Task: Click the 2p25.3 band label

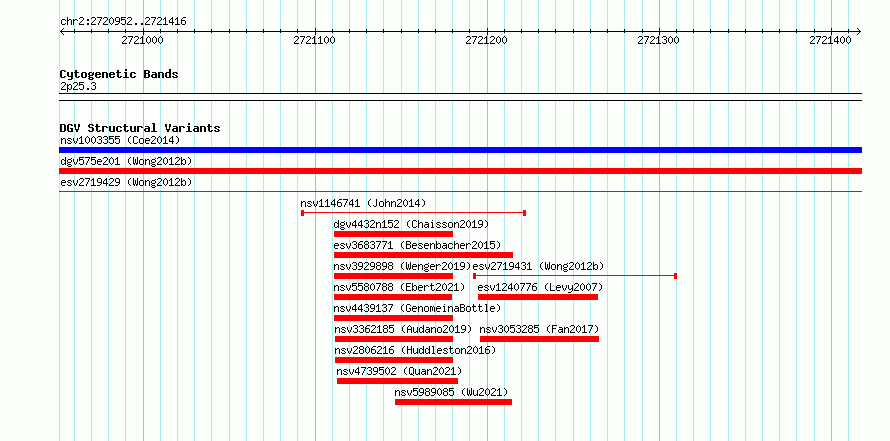Action: [x=78, y=86]
